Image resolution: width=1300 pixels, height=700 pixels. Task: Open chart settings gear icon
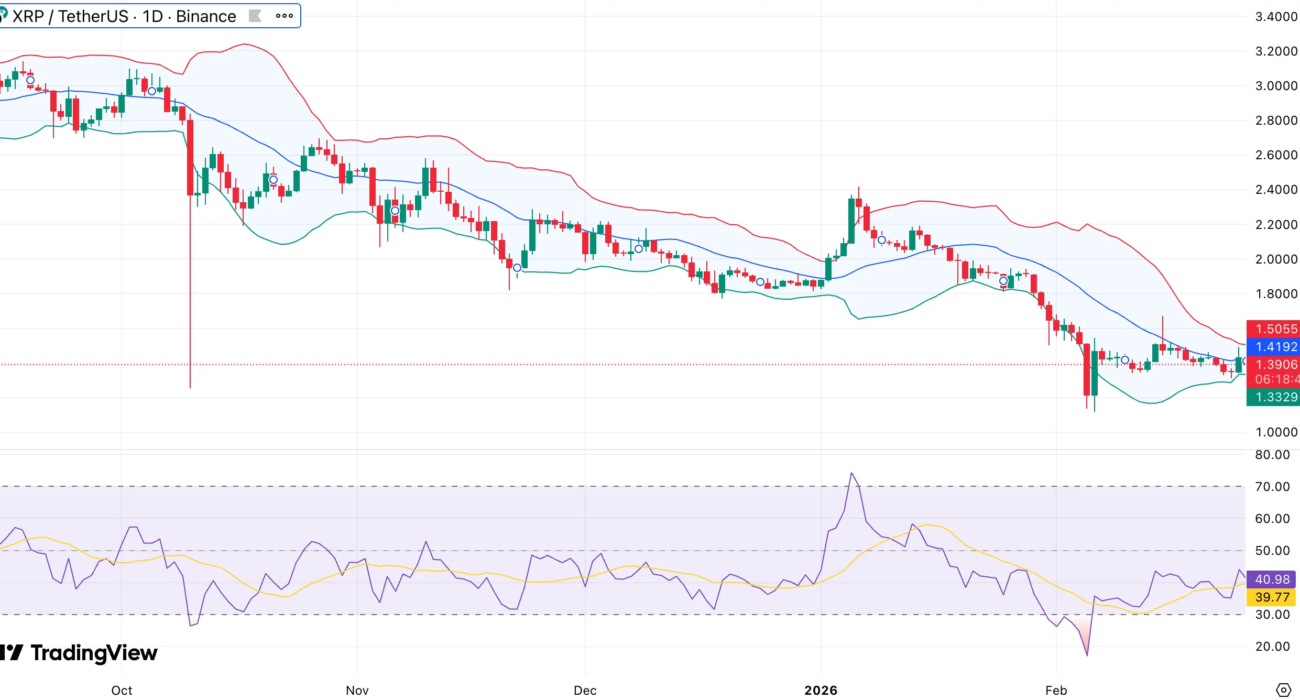pyautogui.click(x=1284, y=689)
